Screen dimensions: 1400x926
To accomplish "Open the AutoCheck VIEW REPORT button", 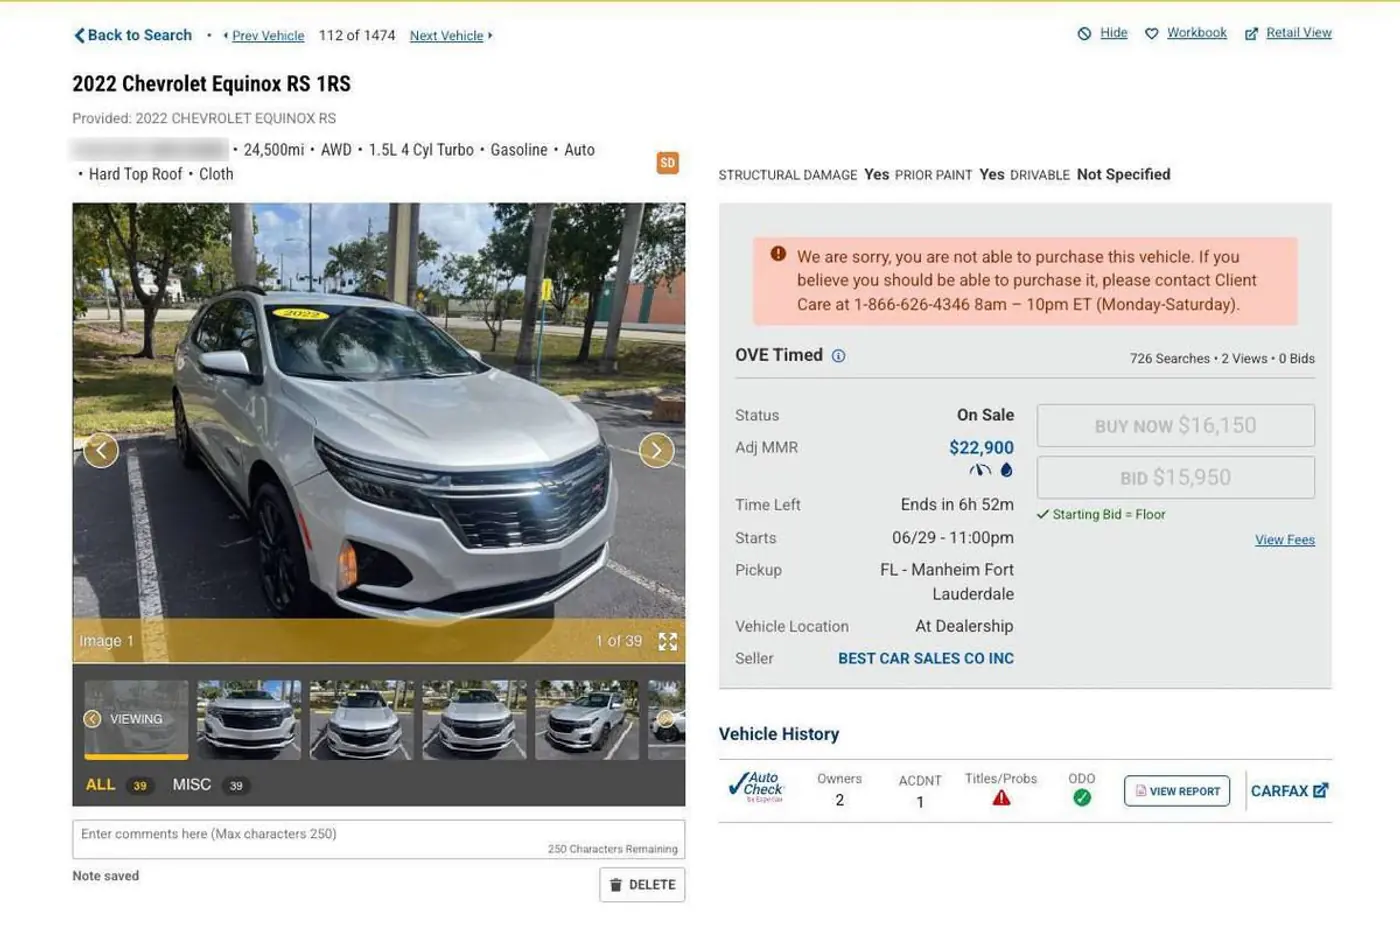I will 1177,791.
